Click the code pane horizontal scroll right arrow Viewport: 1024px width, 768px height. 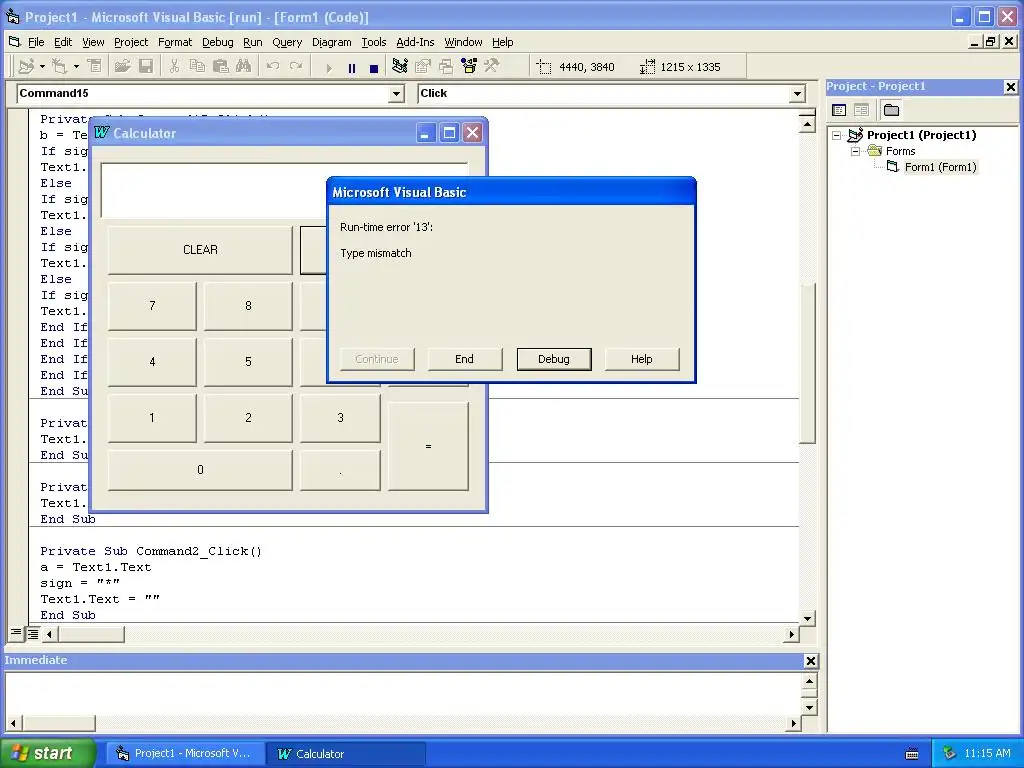tap(792, 633)
